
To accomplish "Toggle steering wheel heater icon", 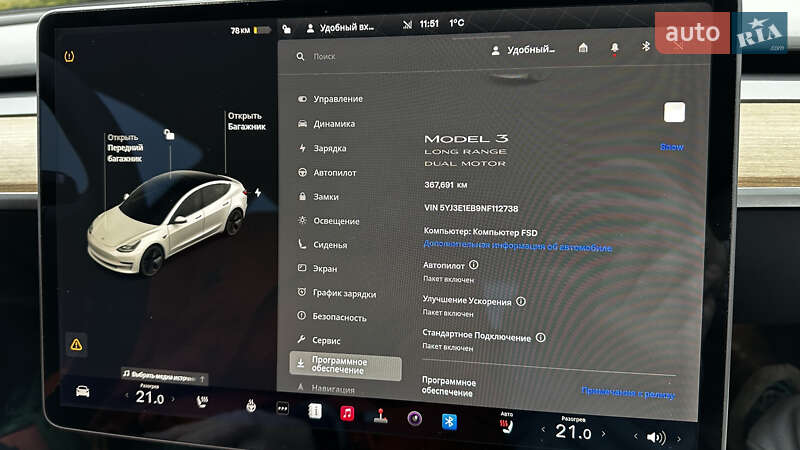I will (251, 406).
